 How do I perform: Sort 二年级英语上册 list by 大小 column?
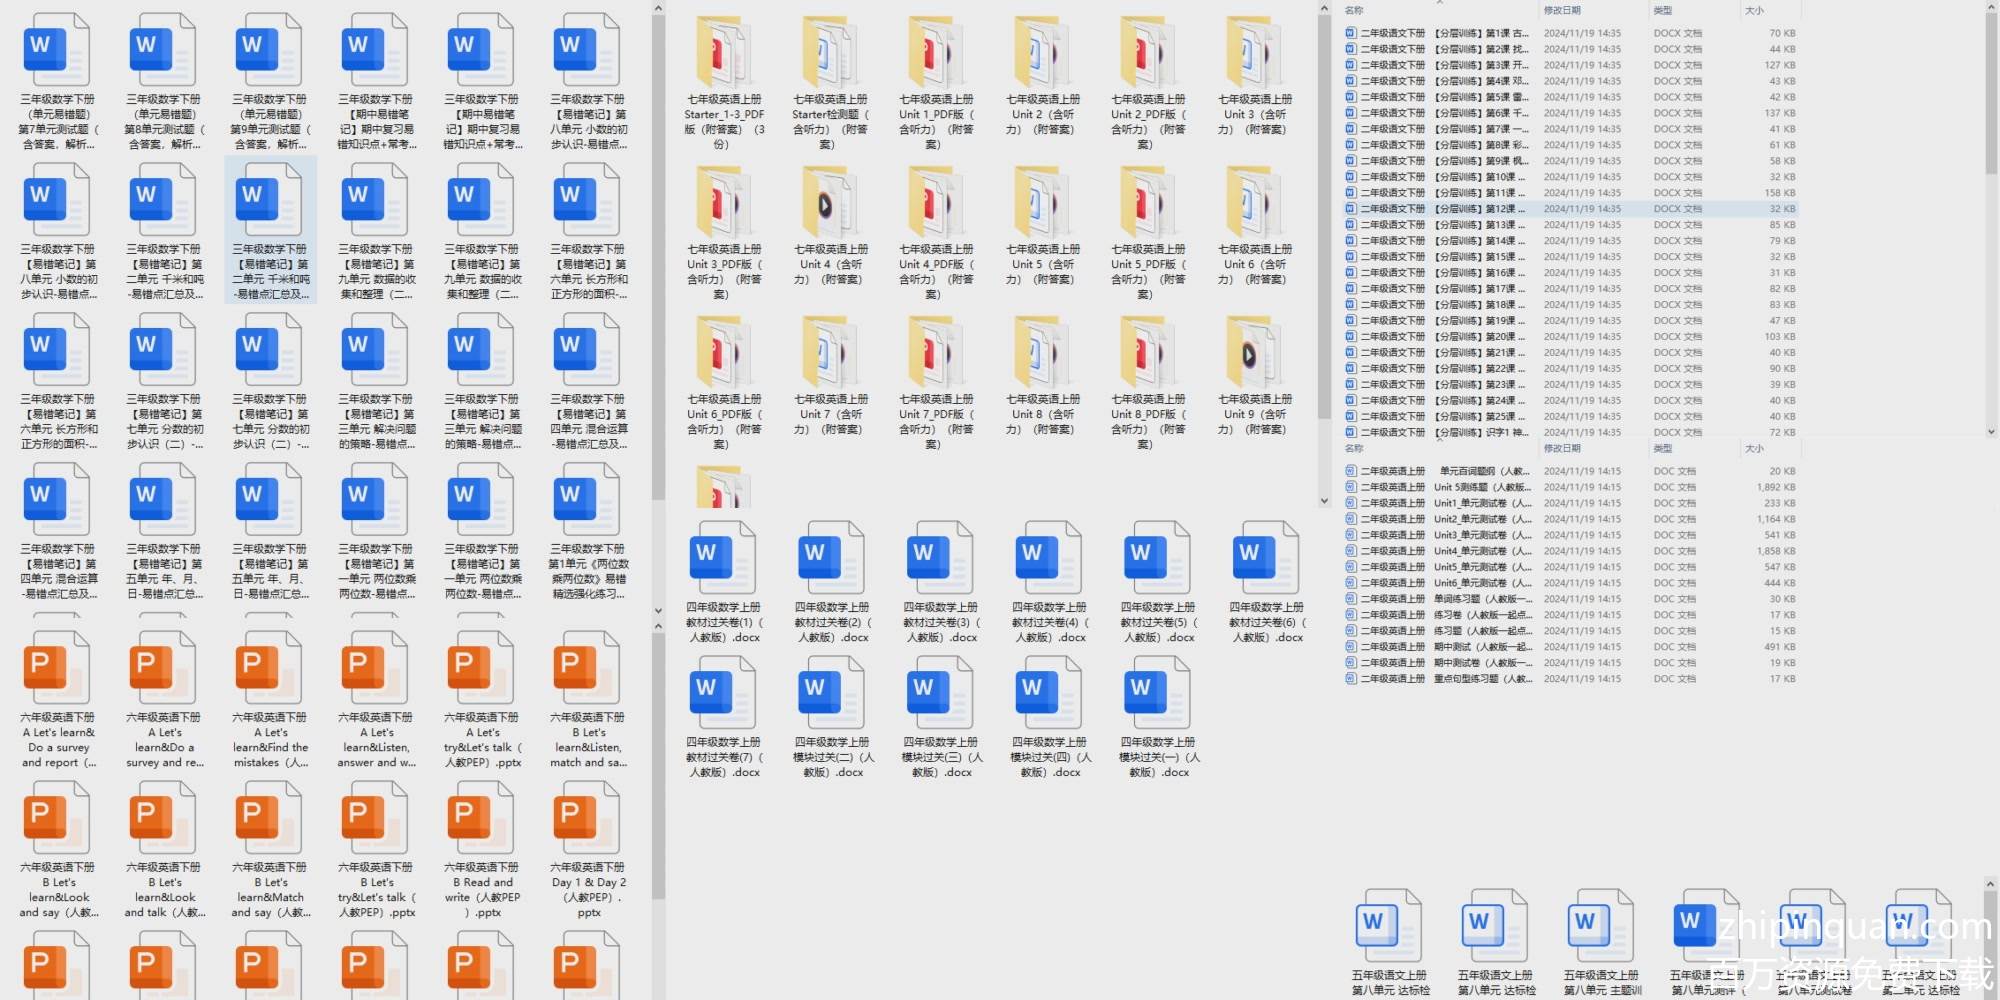[1754, 448]
